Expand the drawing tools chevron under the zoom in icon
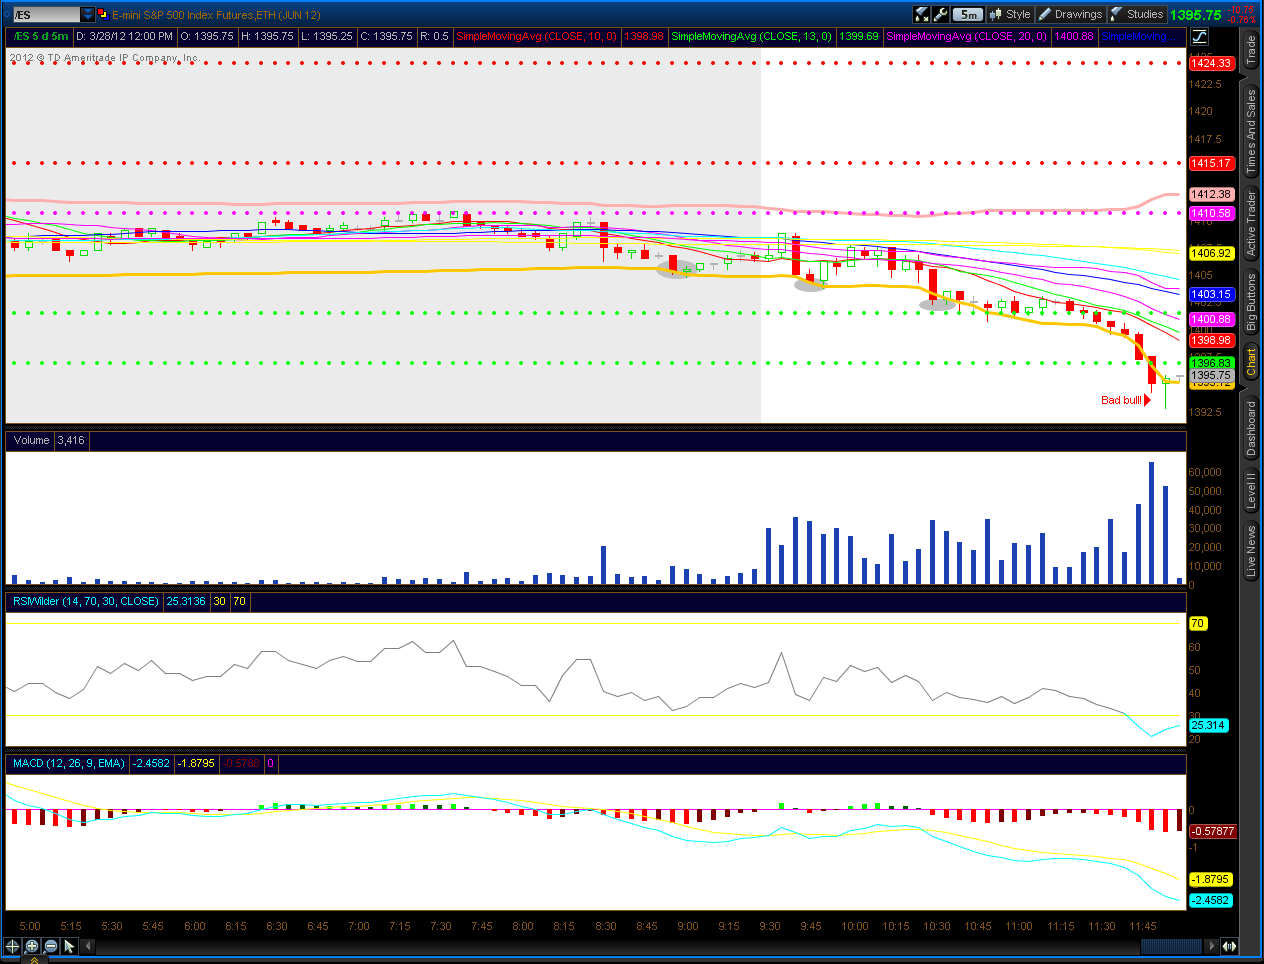This screenshot has height=964, width=1264. click(x=33, y=960)
